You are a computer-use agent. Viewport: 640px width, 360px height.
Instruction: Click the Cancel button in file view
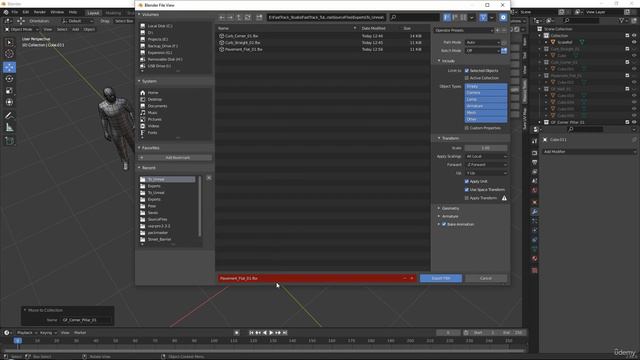pyautogui.click(x=486, y=278)
